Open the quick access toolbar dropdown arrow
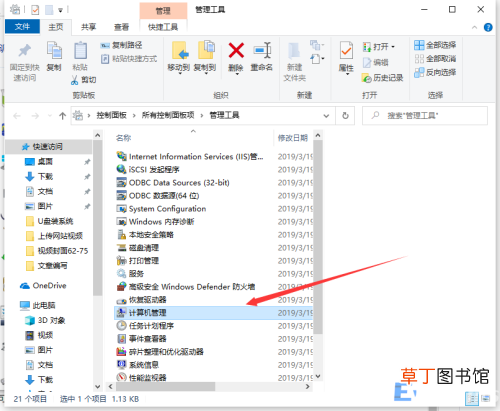This screenshot has height=411, width=500. (60, 10)
